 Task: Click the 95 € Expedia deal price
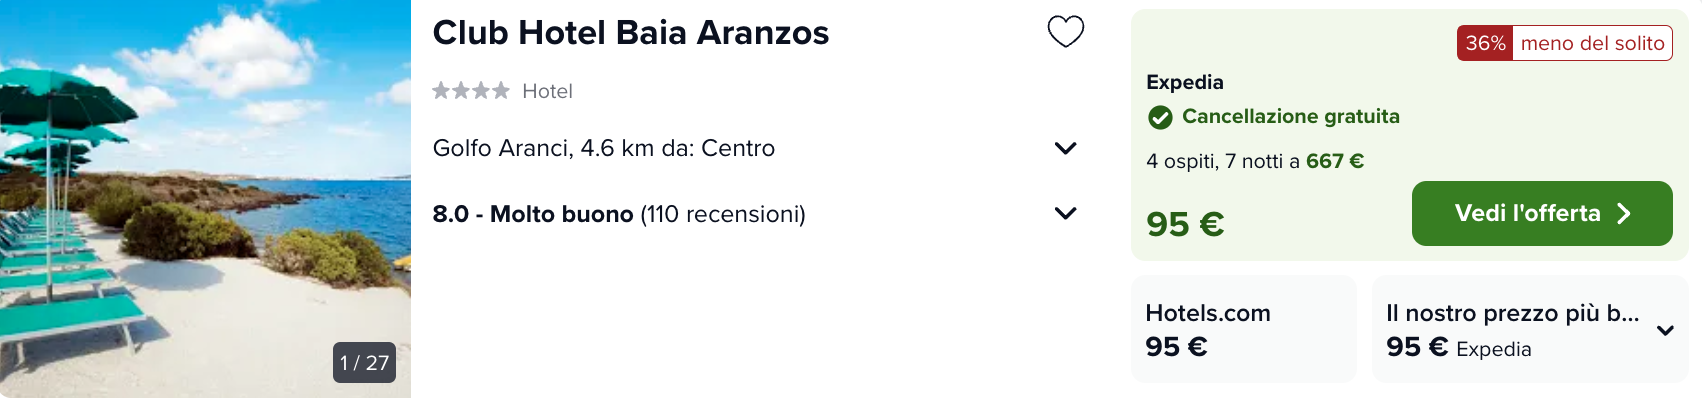pyautogui.click(x=1185, y=224)
